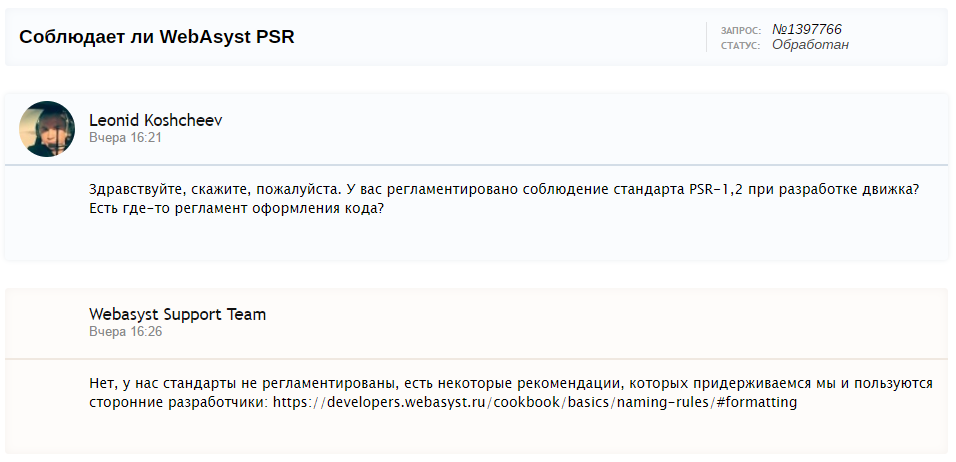Click the reply text starting "Нет, у нас стандарты"

511,393
